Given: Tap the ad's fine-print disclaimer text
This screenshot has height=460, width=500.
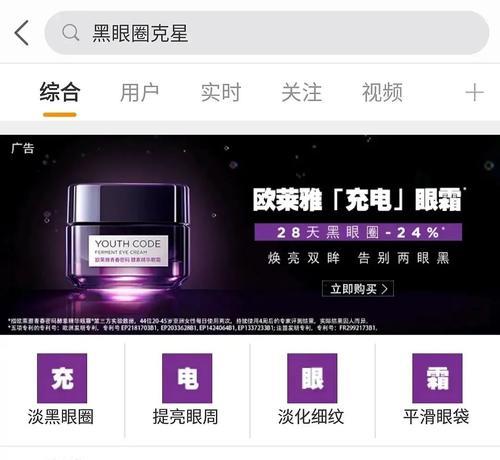Looking at the screenshot, I should [193, 324].
